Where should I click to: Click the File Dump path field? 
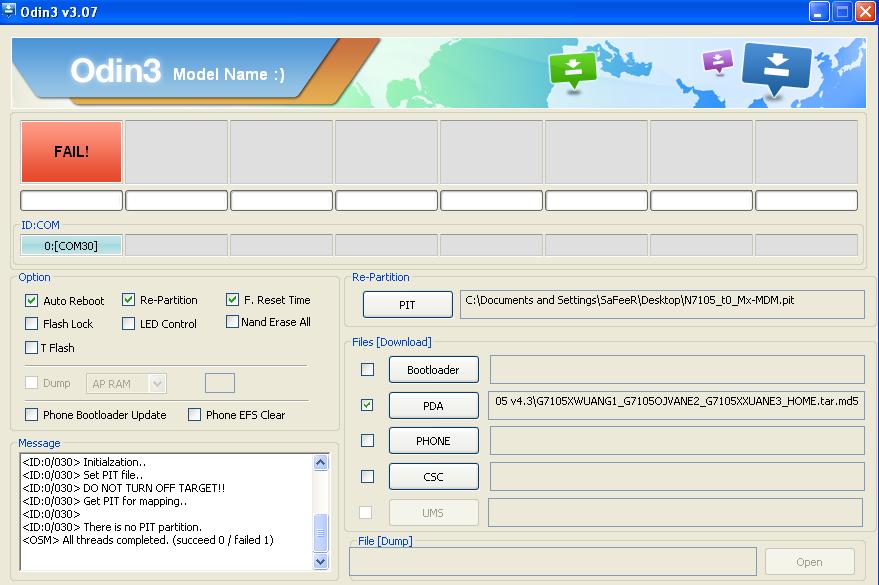553,561
